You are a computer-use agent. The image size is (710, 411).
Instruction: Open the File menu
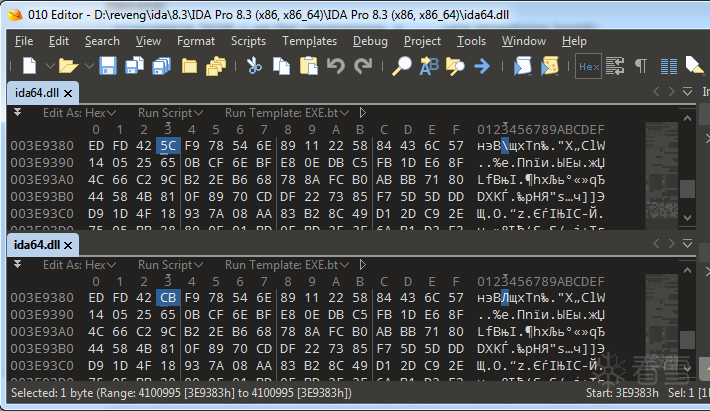(x=24, y=41)
